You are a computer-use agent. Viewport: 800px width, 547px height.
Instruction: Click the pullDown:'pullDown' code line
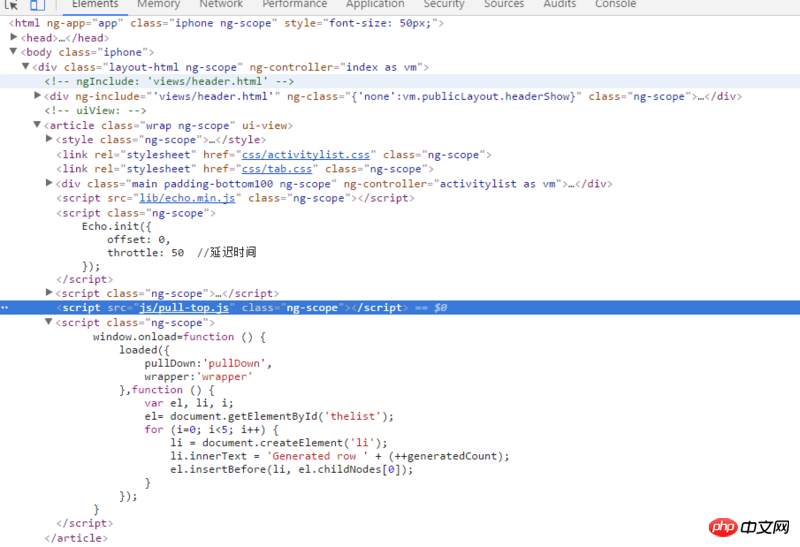click(208, 363)
